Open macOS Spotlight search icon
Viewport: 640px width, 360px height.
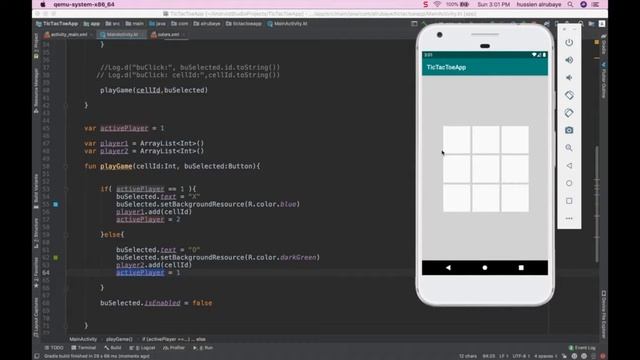point(570,4)
